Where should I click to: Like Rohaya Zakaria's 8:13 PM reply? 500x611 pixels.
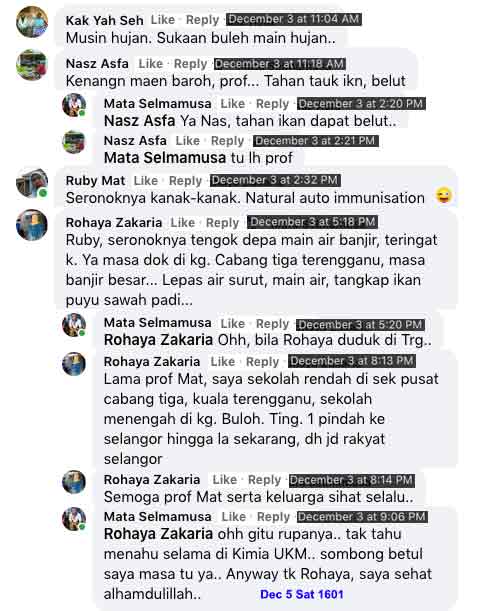point(223,361)
